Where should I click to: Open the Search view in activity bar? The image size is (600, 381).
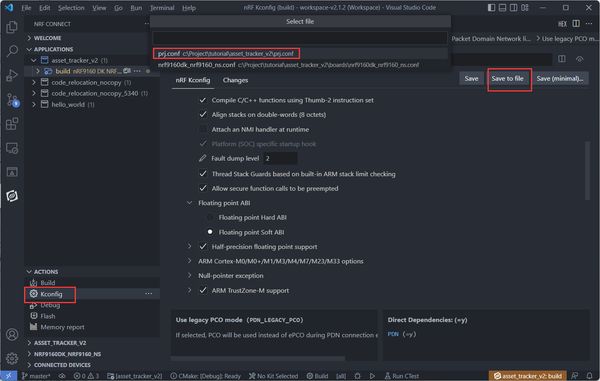click(12, 51)
